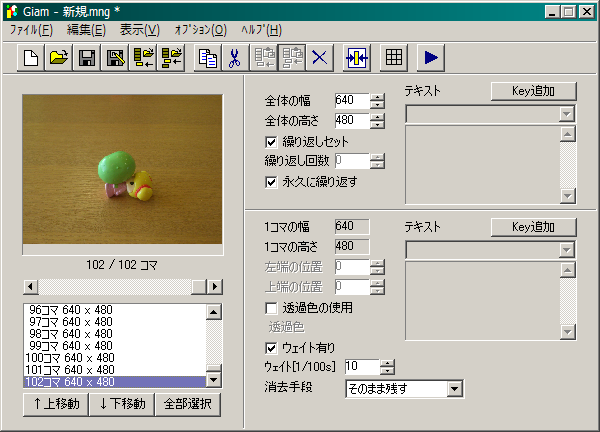The image size is (600, 432).
Task: Open the 編集(E) menu
Action: coord(86,30)
